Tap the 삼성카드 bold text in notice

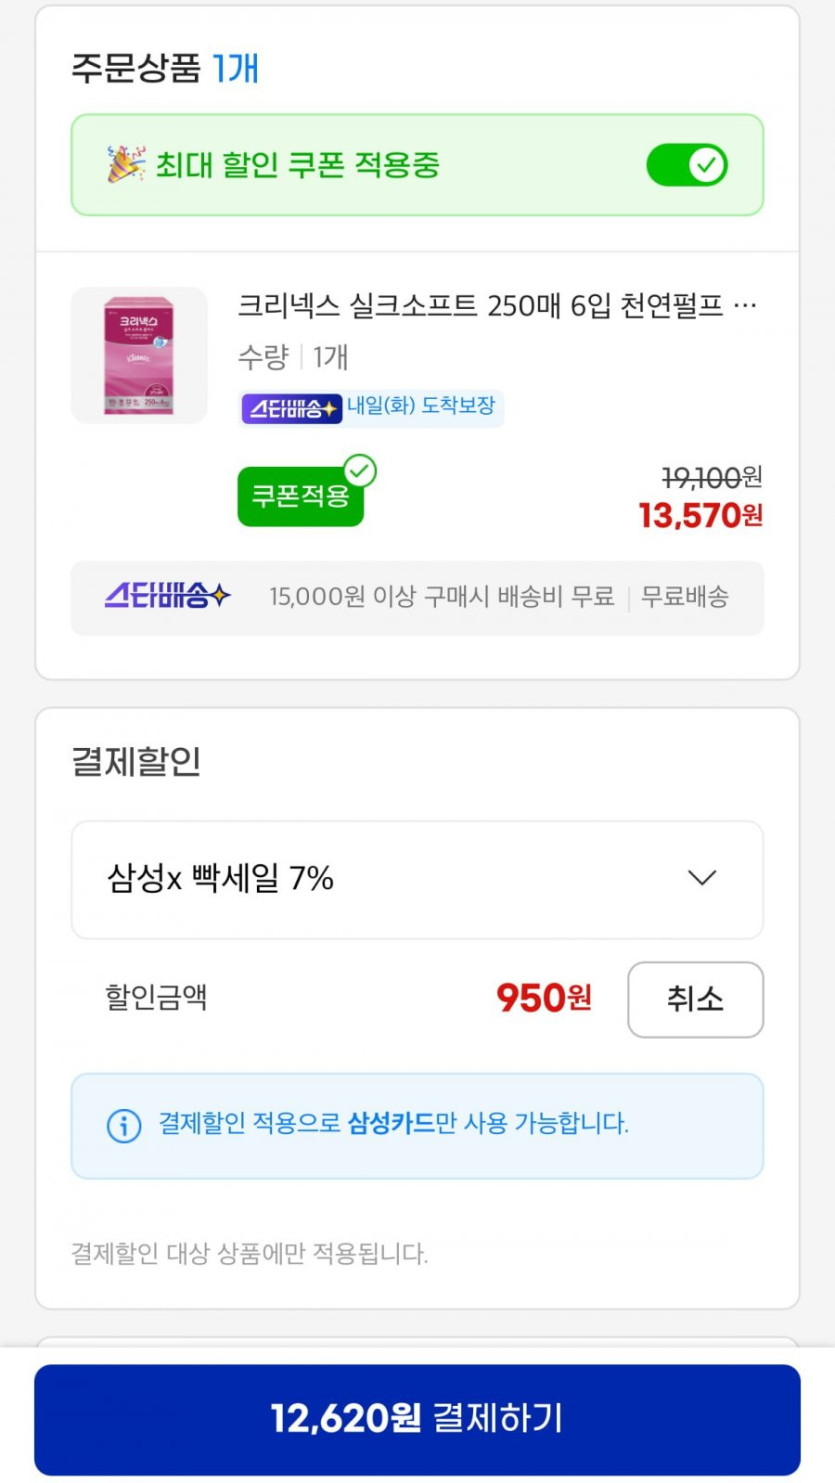(391, 1123)
